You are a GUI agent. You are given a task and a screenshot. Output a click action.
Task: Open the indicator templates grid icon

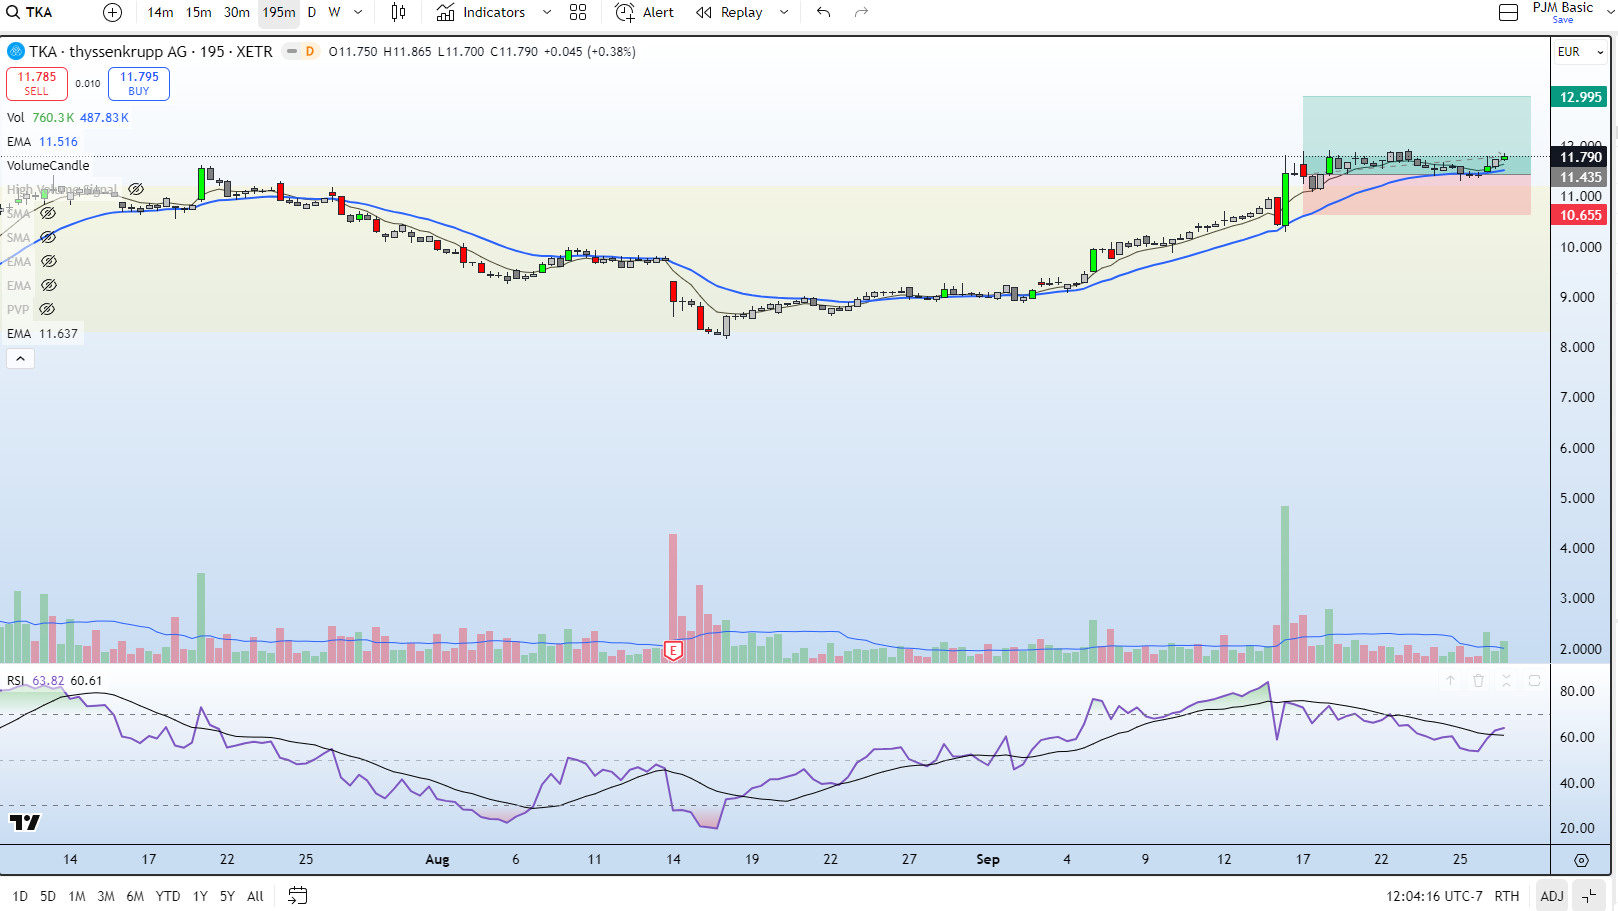point(578,13)
